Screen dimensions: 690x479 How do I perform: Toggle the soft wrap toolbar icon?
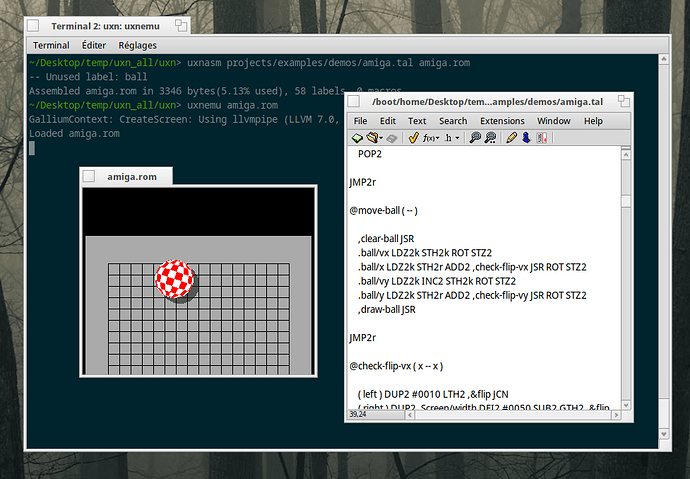[x=542, y=138]
